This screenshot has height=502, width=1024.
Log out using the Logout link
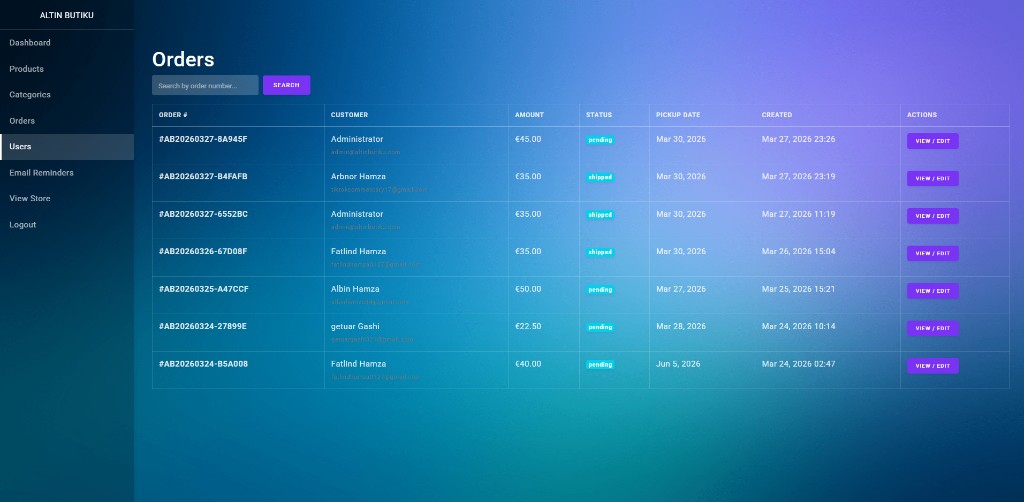coord(23,225)
